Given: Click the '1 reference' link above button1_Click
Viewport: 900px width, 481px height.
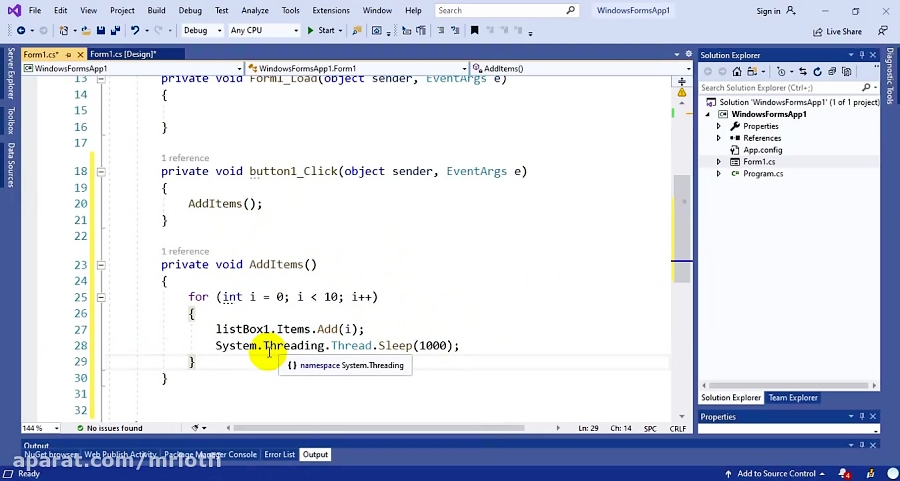Looking at the screenshot, I should pos(185,158).
